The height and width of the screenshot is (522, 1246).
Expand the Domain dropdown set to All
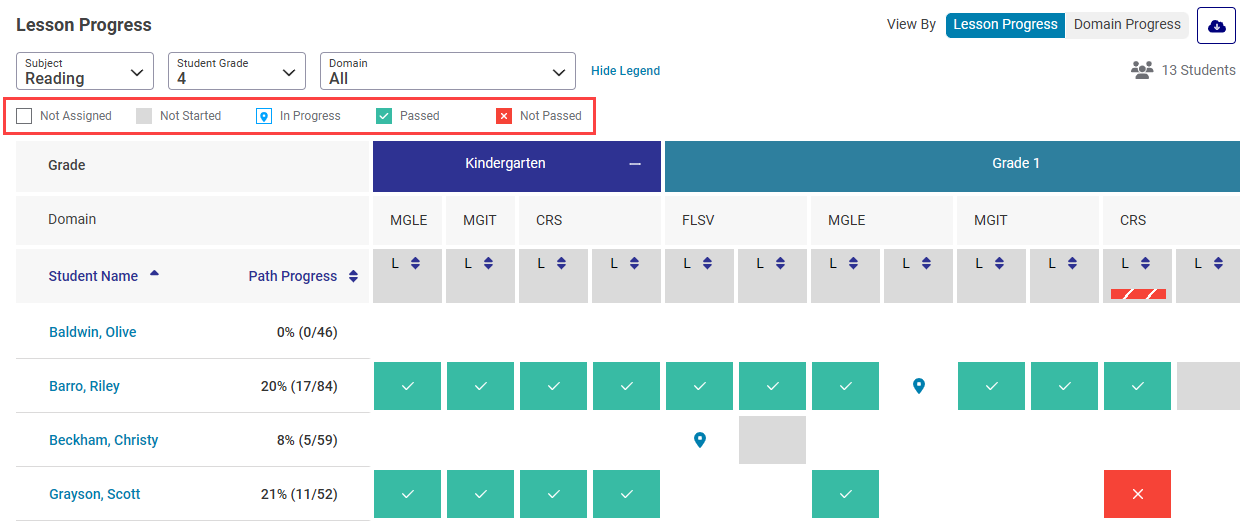point(447,71)
